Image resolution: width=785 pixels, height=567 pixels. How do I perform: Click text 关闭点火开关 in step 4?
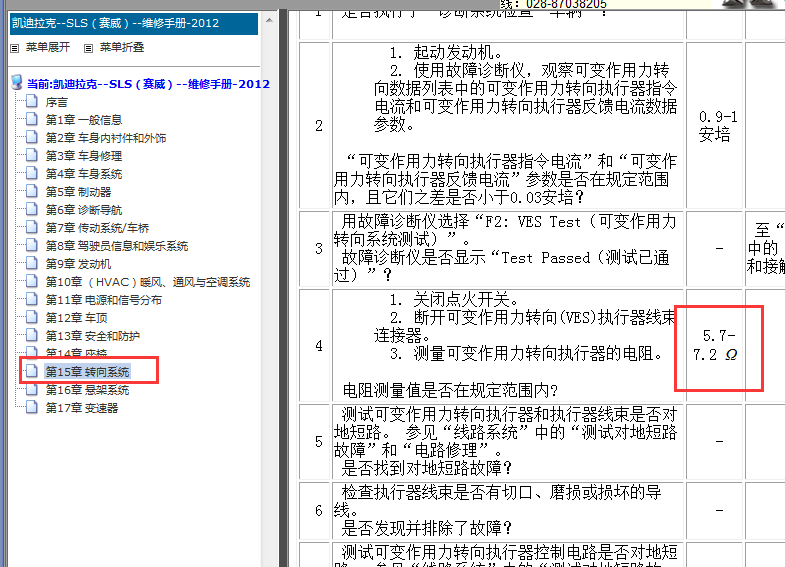[x=466, y=299]
